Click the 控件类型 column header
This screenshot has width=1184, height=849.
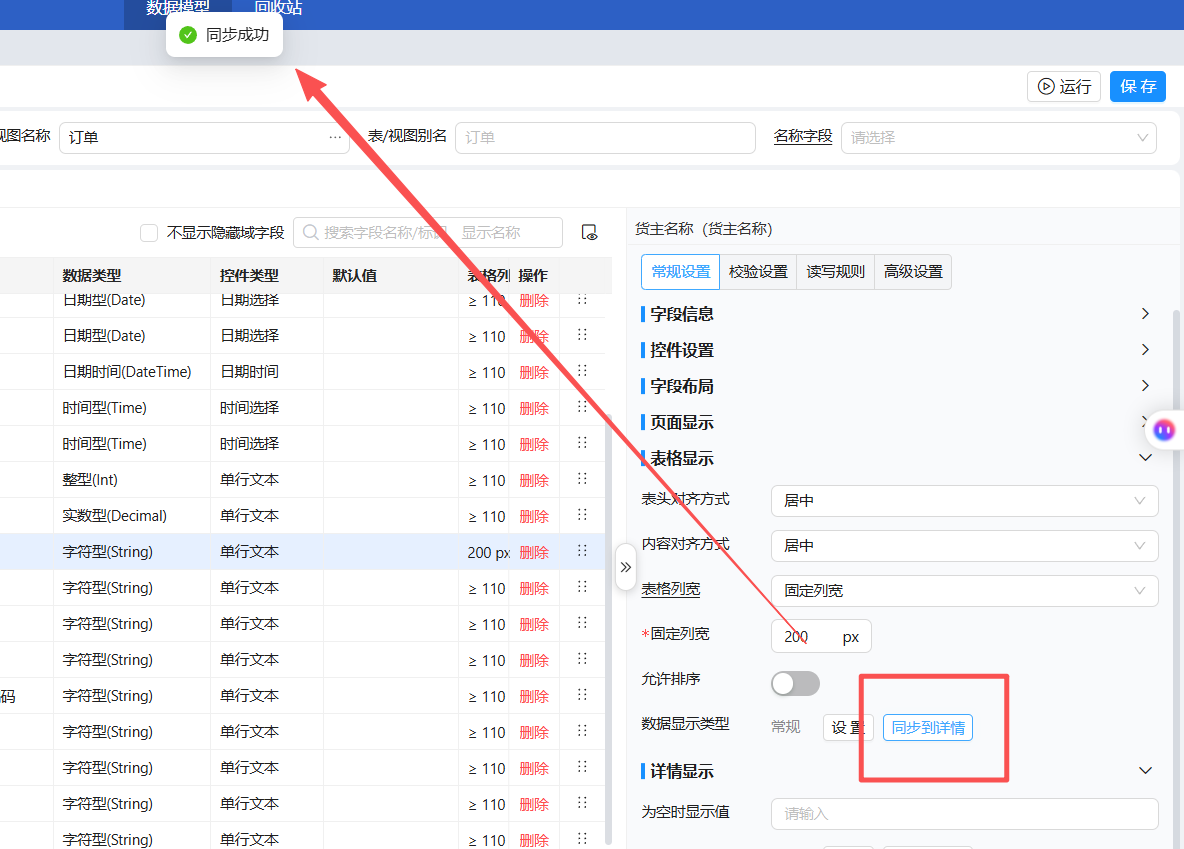[249, 276]
